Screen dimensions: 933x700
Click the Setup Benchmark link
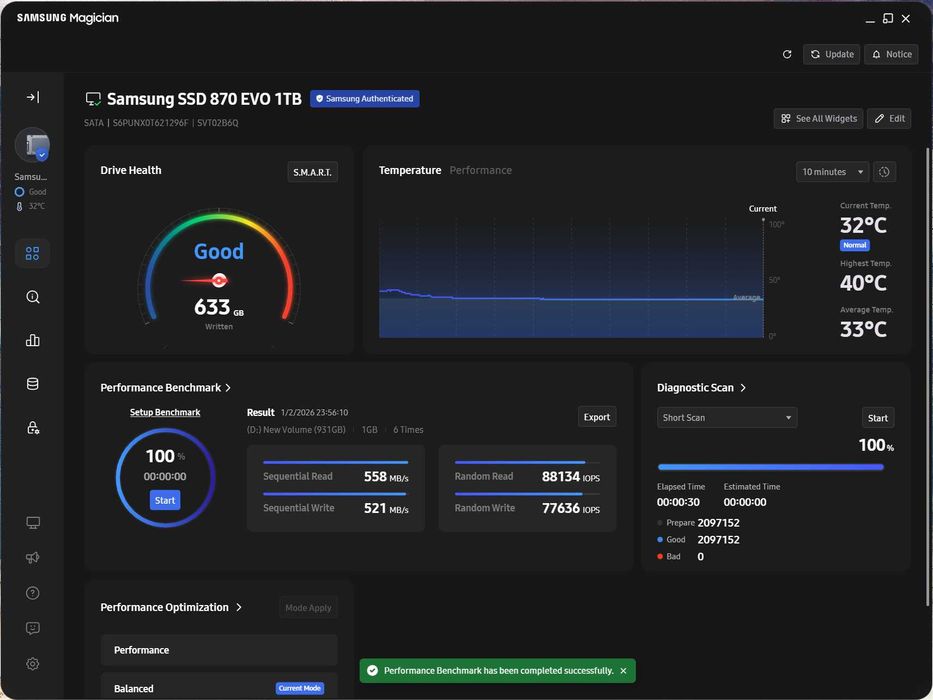(165, 412)
